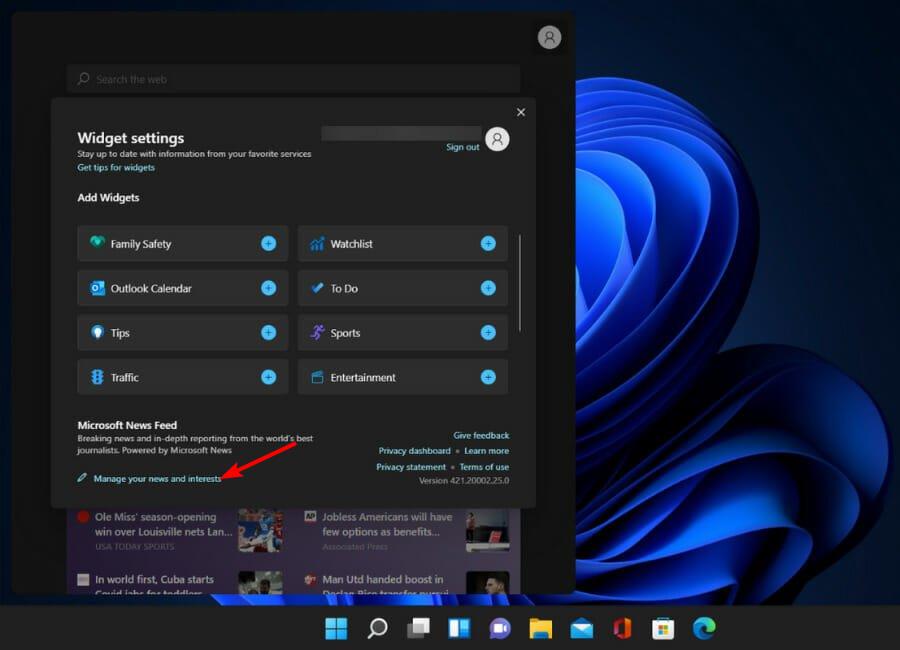The image size is (900, 650).
Task: Open the Privacy dashboard
Action: tap(414, 450)
